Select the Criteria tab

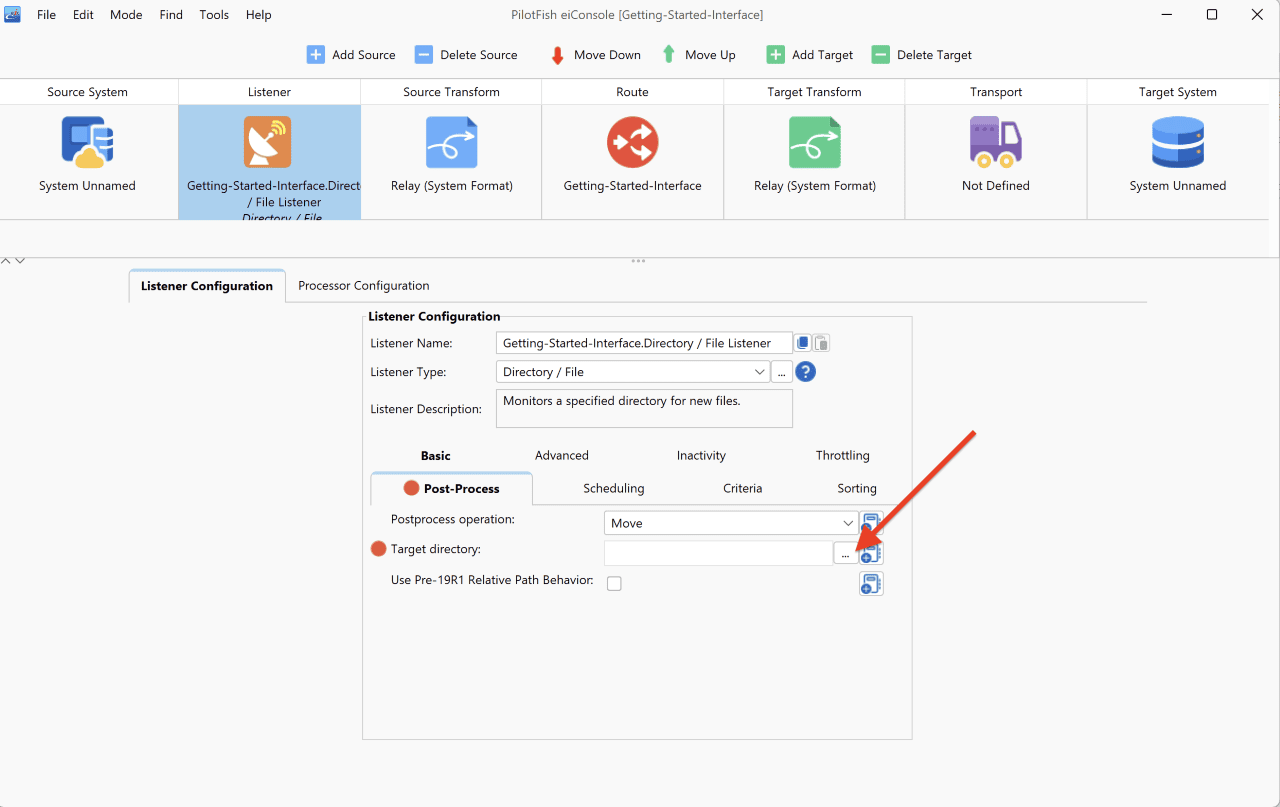tap(743, 488)
